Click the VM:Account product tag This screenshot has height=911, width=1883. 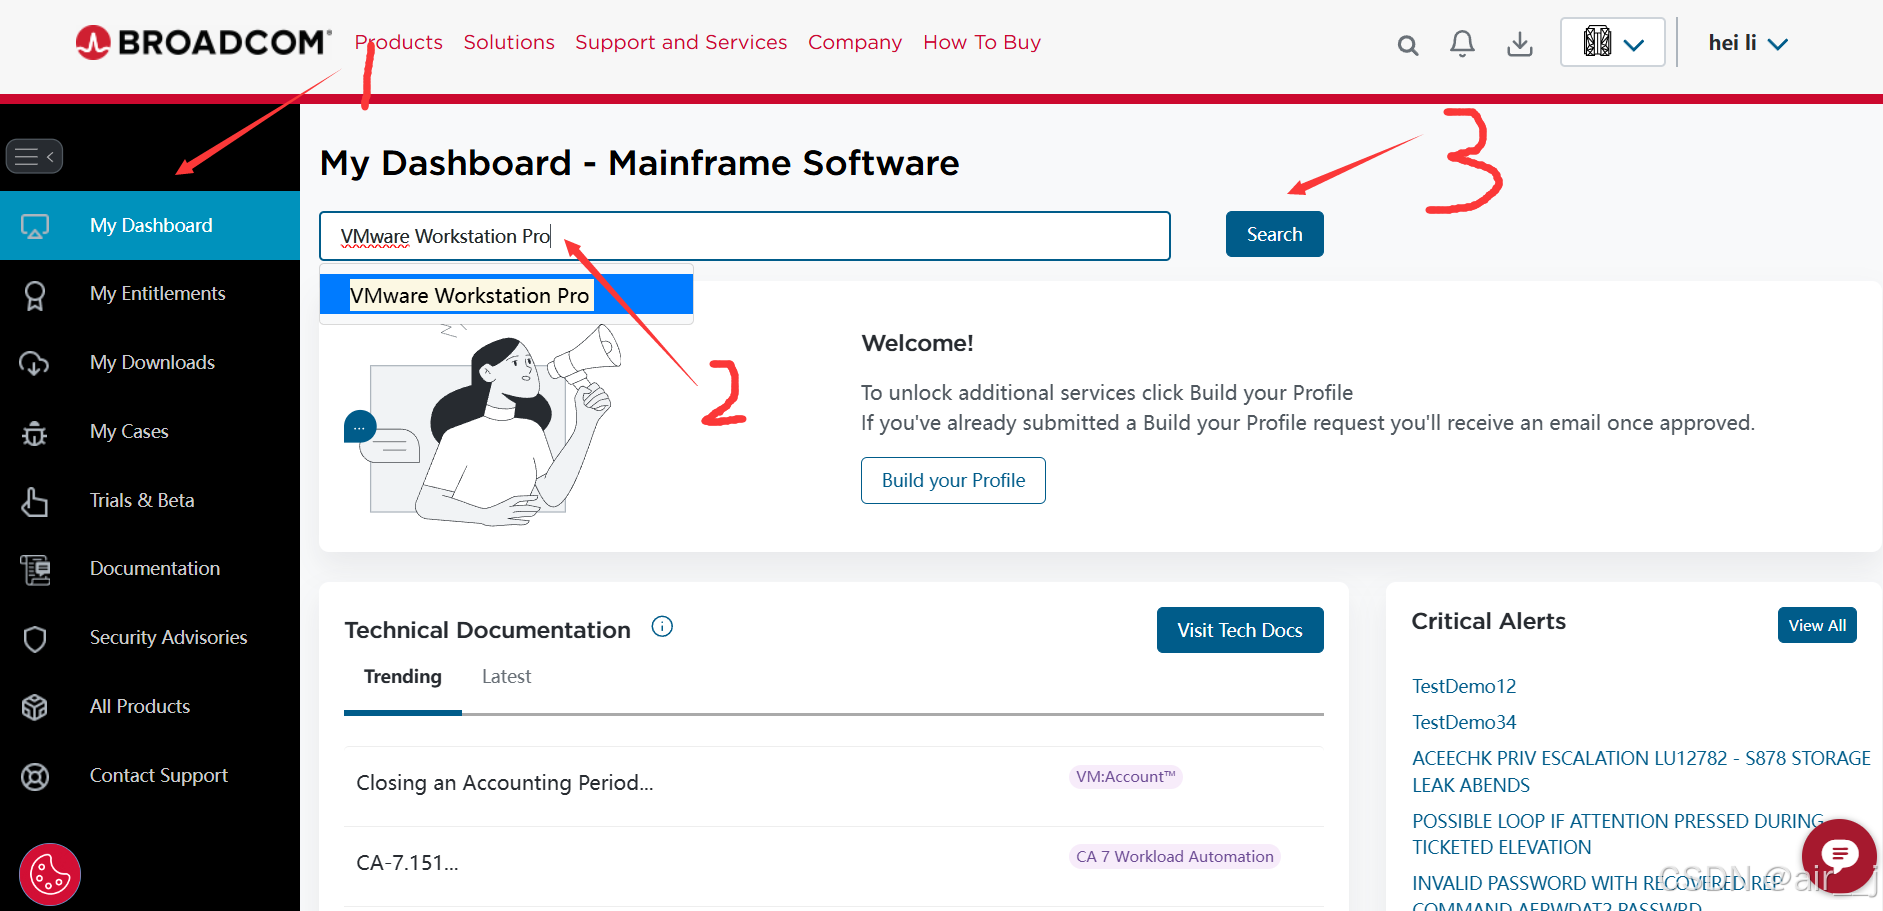(x=1126, y=777)
